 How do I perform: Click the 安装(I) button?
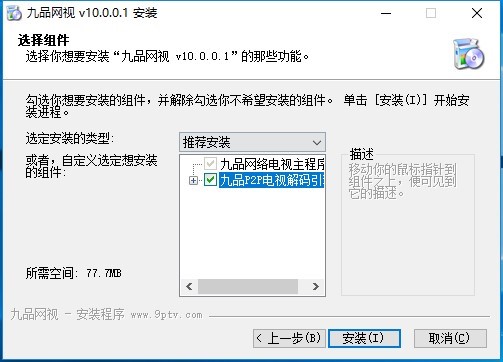click(x=364, y=338)
